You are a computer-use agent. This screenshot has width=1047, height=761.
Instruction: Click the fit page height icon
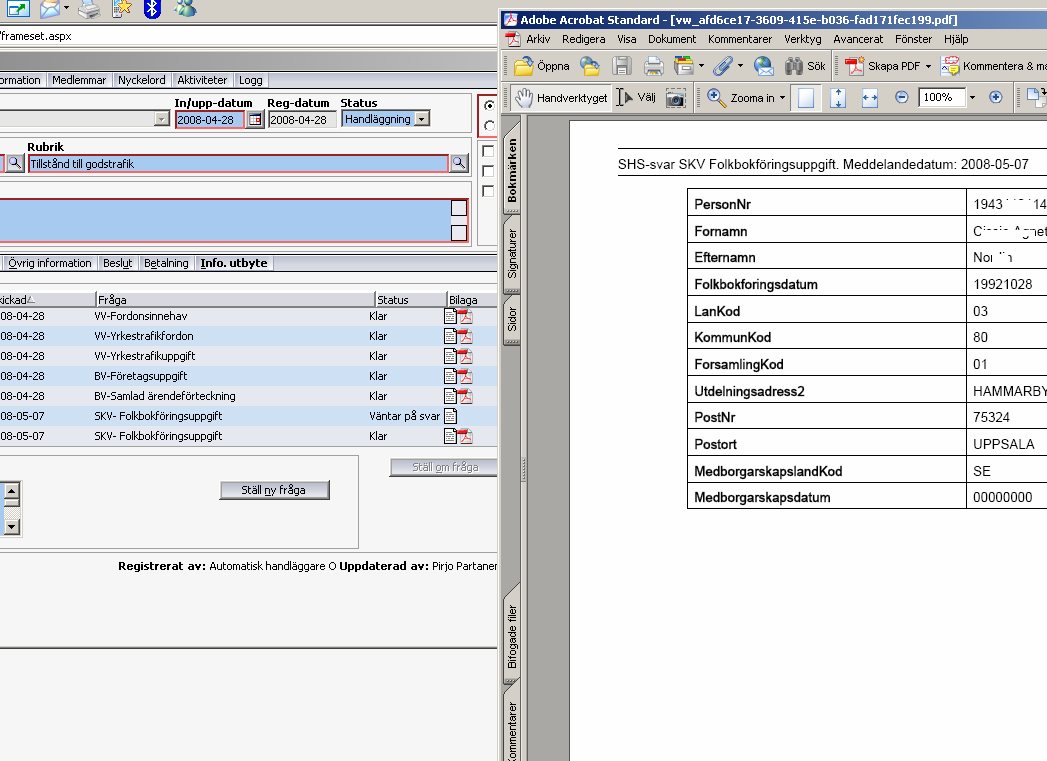click(x=838, y=98)
